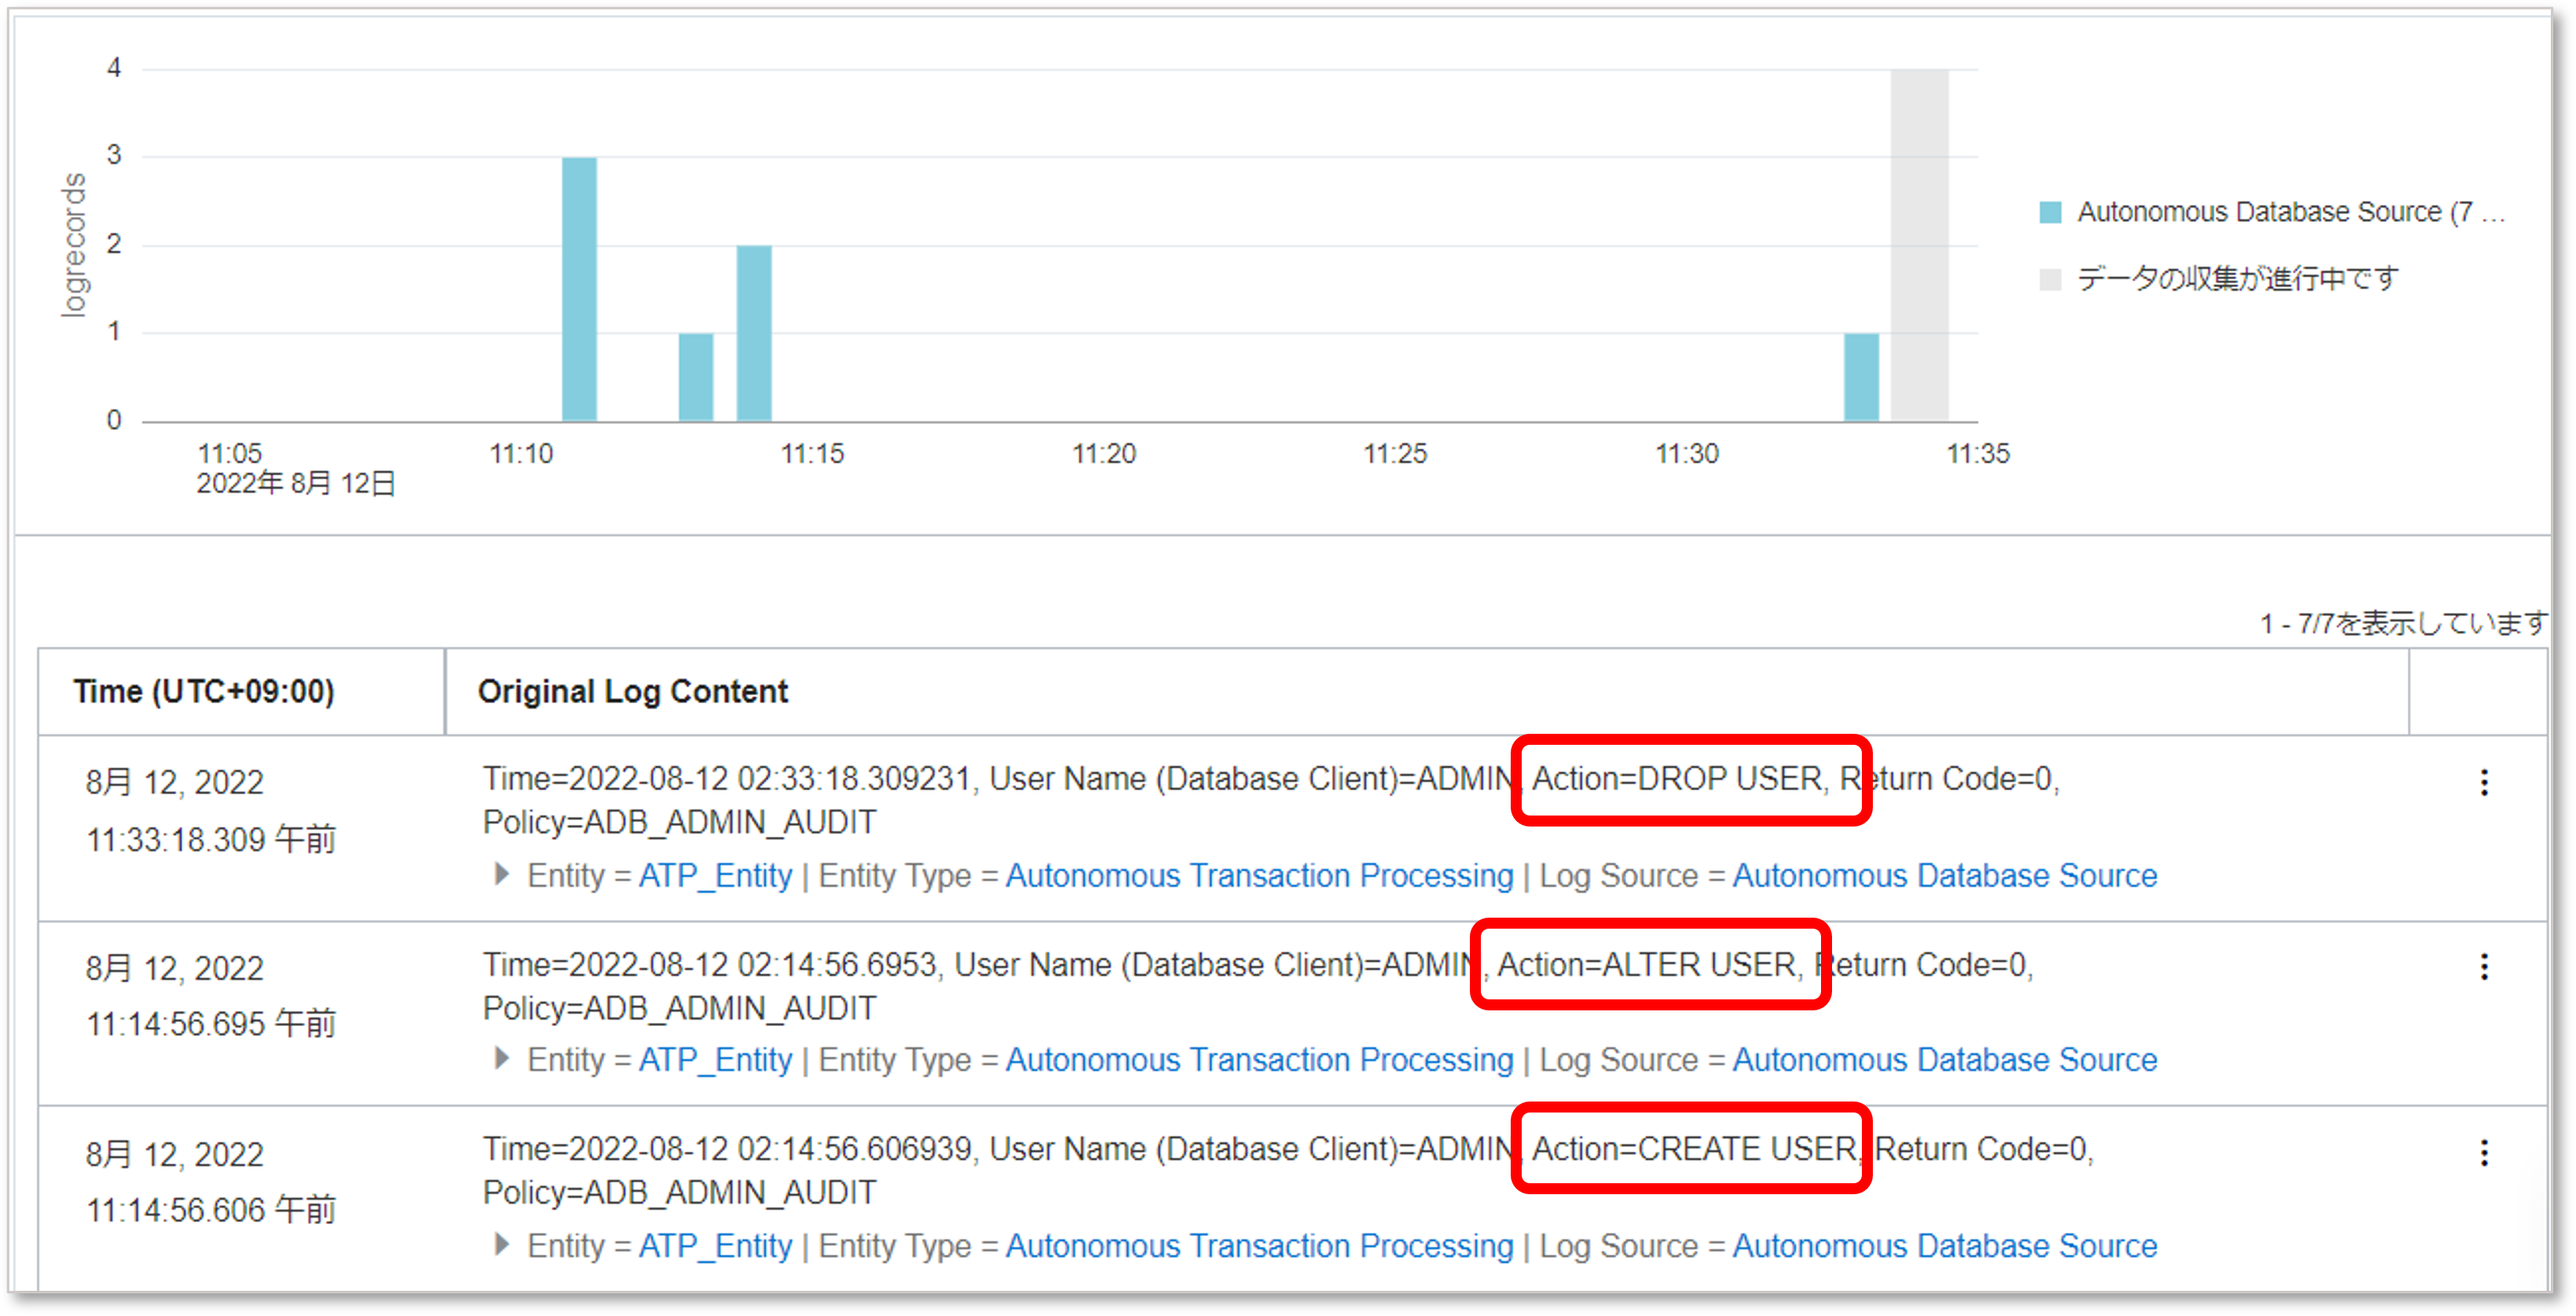
Task: Open the kebab menu for CREATE USER row
Action: 2483,1153
